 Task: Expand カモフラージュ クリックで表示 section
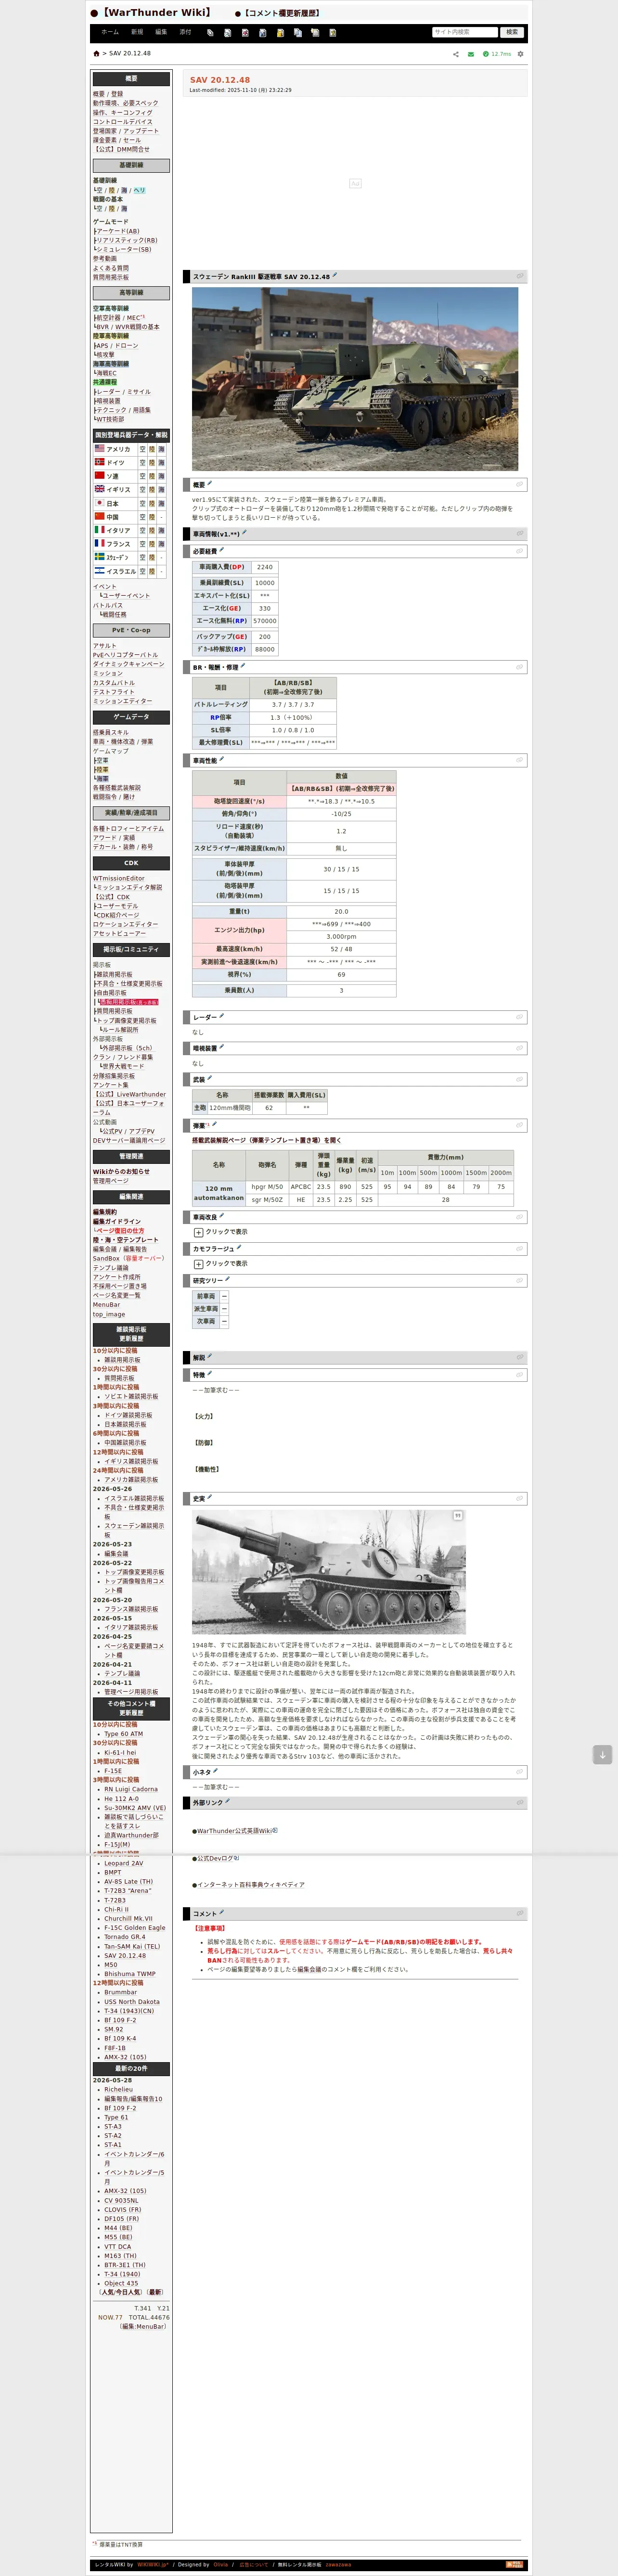tap(220, 1264)
